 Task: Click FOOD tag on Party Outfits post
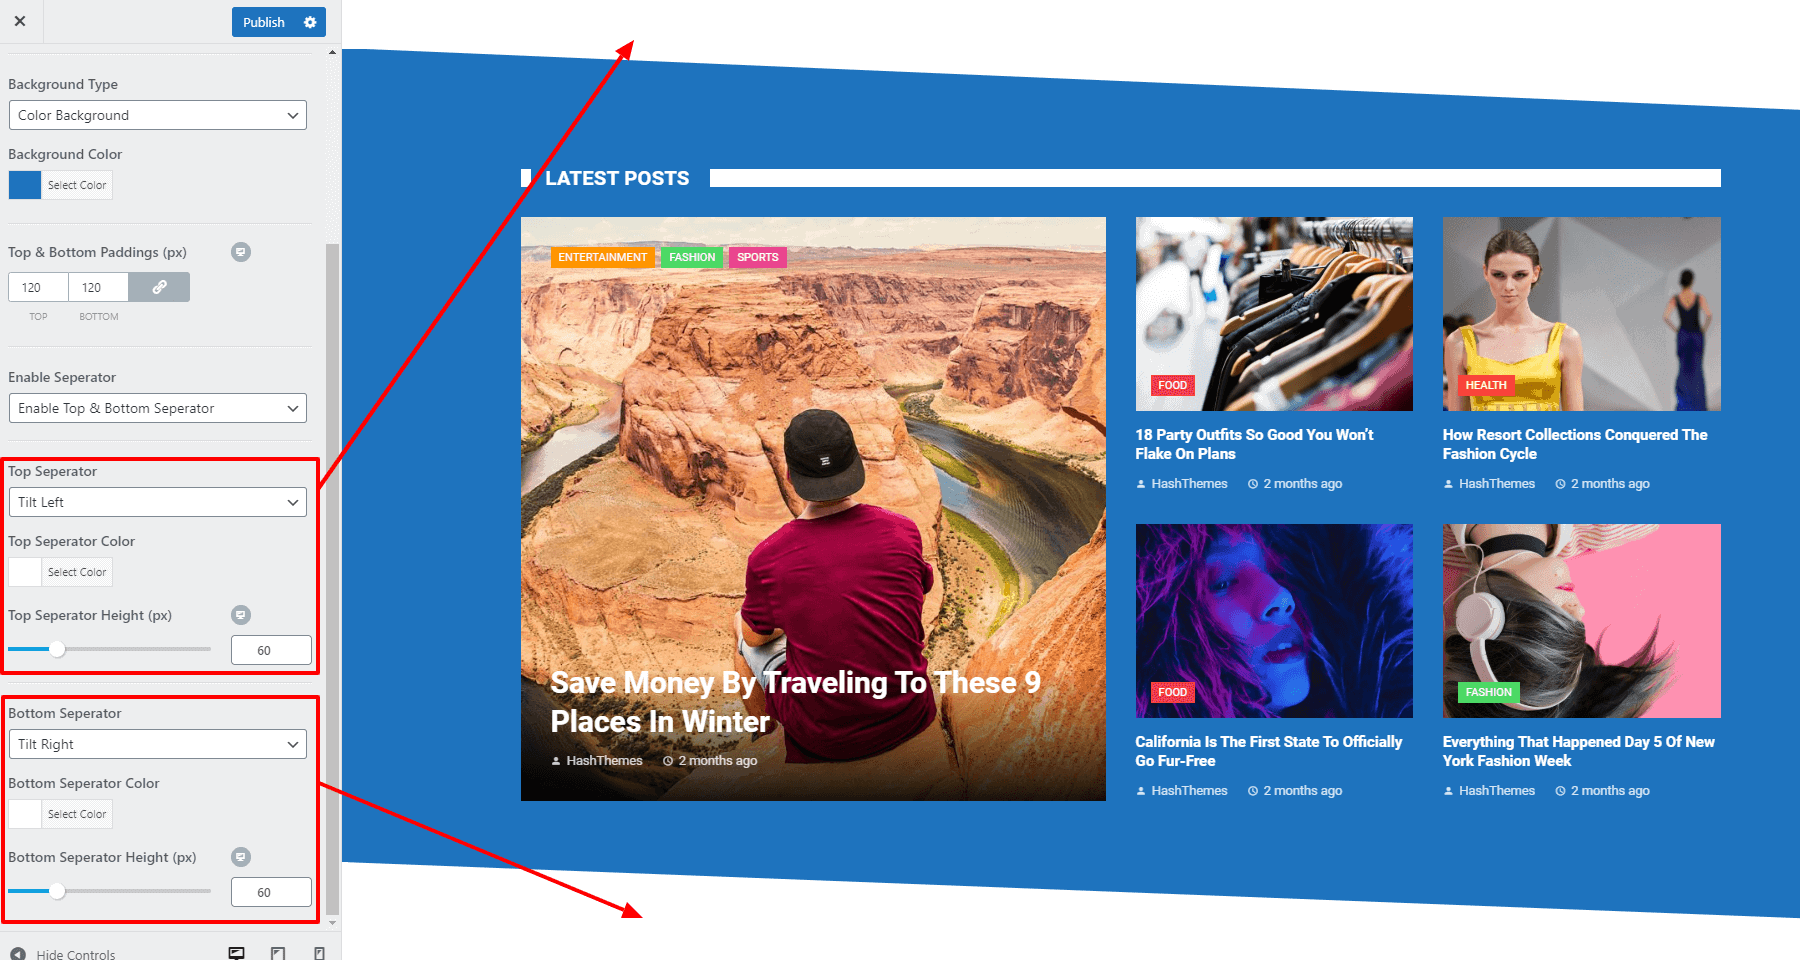coord(1172,385)
